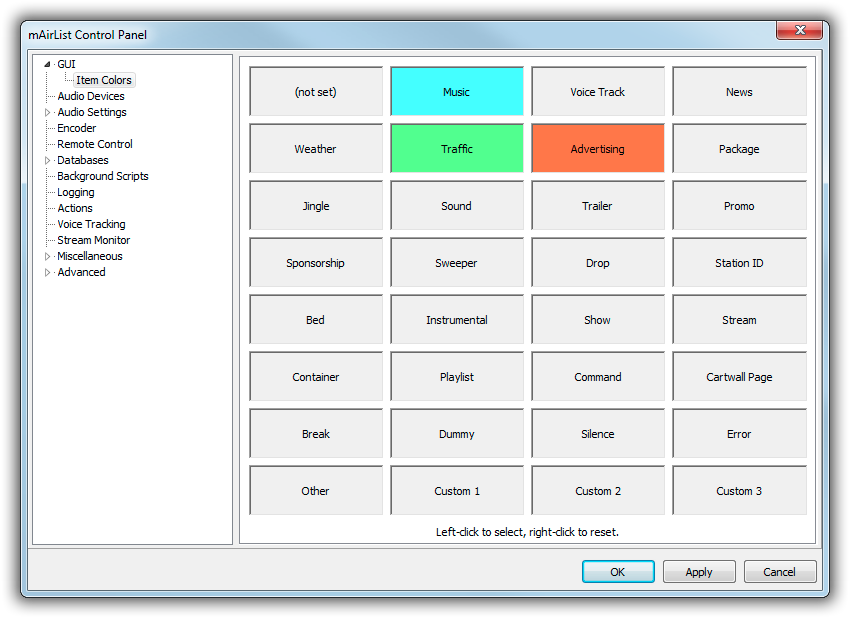Expand the Advanced tree node arrow
The width and height of the screenshot is (850, 618).
tap(47, 273)
